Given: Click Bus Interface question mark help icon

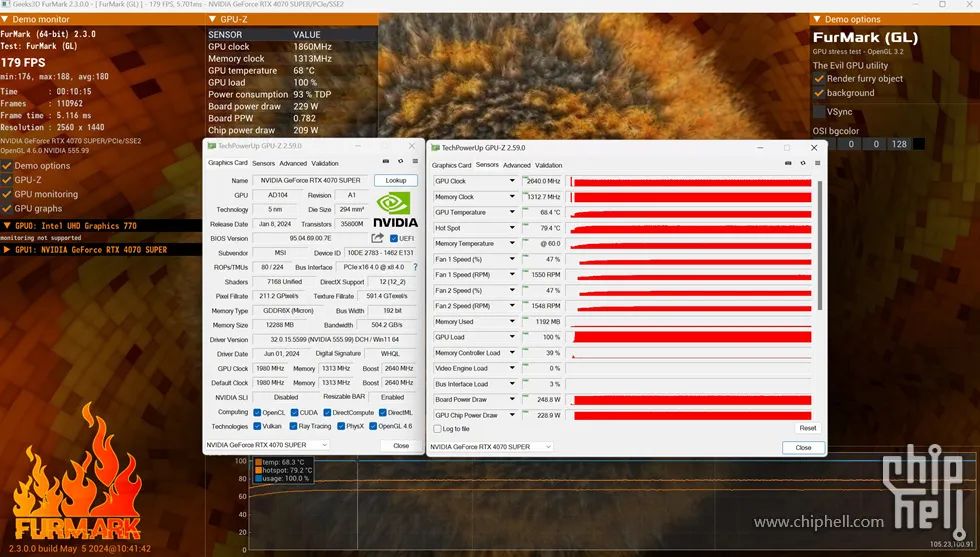Looking at the screenshot, I should coord(415,267).
